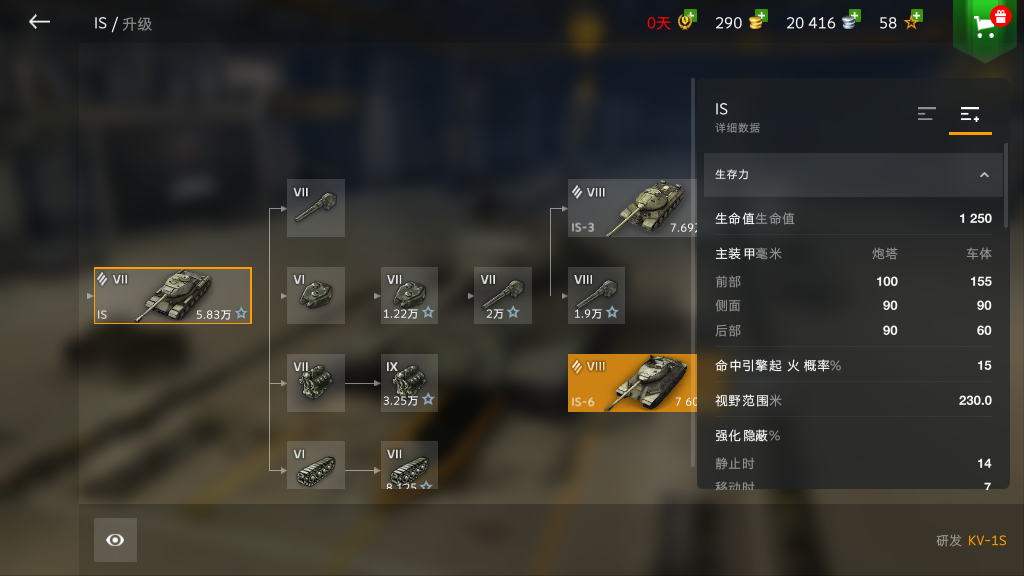Open the shop cart icon
This screenshot has width=1024, height=576.
[984, 27]
